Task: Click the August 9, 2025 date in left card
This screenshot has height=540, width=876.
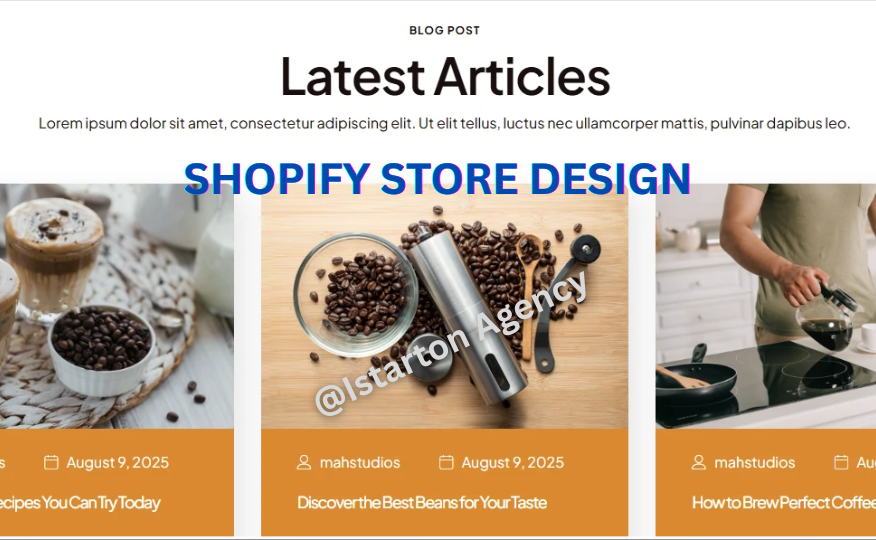Action: coord(117,462)
